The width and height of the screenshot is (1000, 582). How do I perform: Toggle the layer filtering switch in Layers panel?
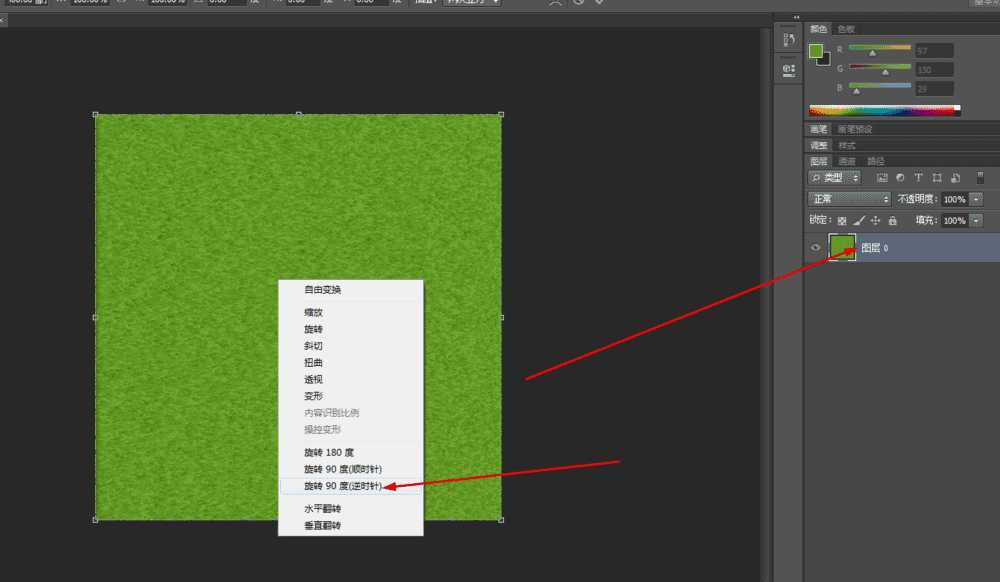click(978, 179)
